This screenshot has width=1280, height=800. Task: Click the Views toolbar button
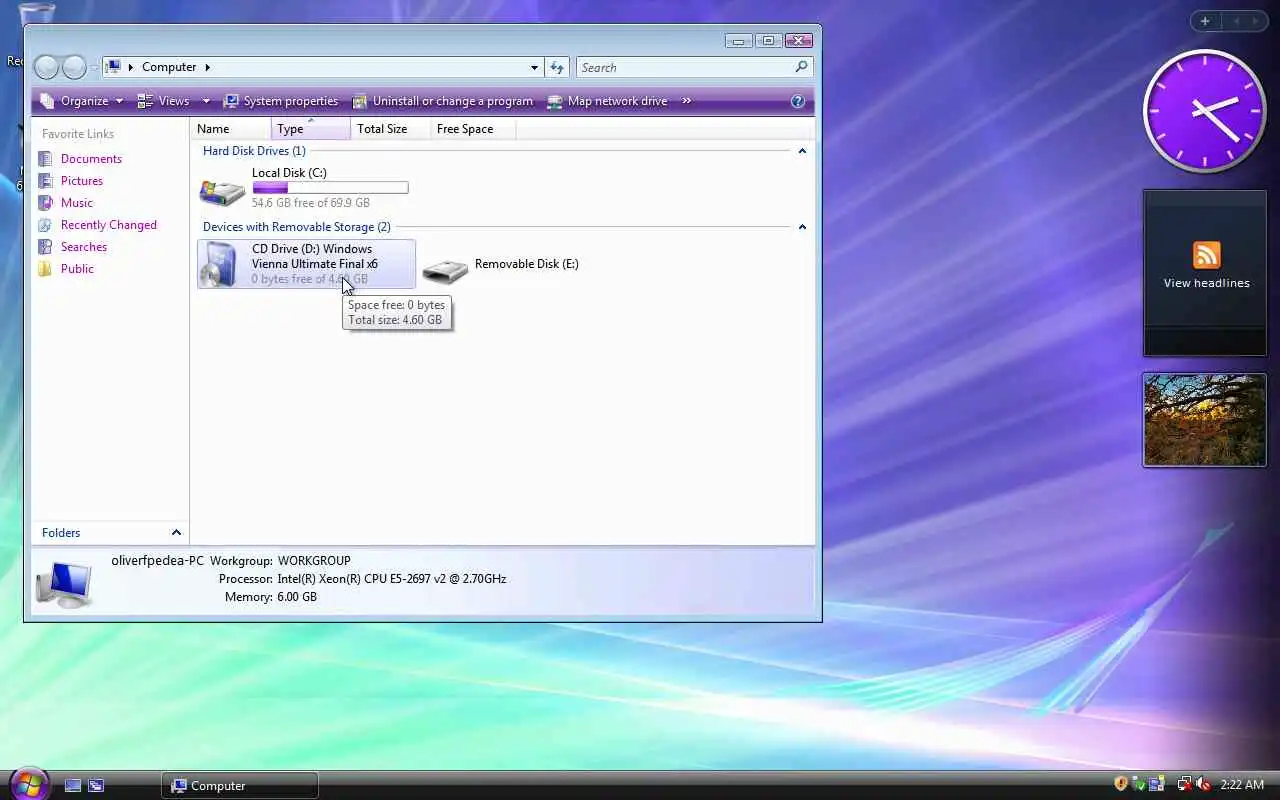pyautogui.click(x=163, y=101)
